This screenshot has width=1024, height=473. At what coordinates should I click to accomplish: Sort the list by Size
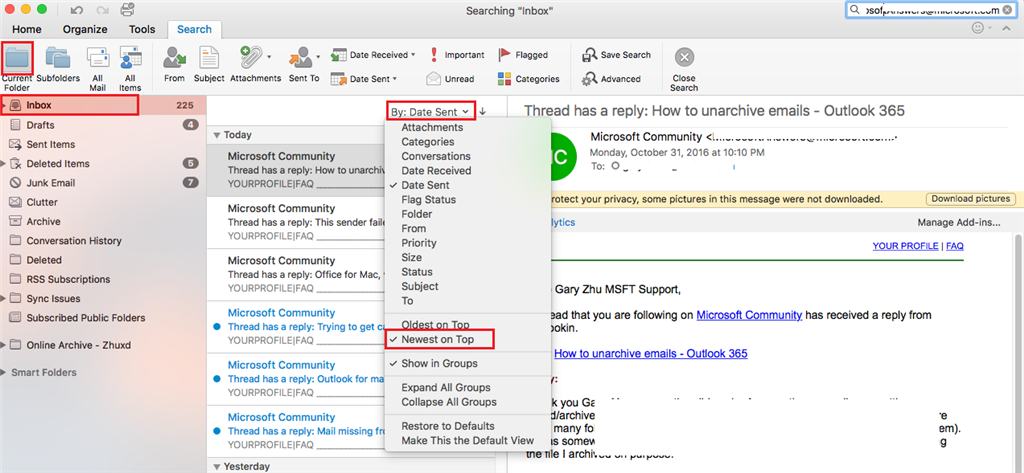click(411, 257)
